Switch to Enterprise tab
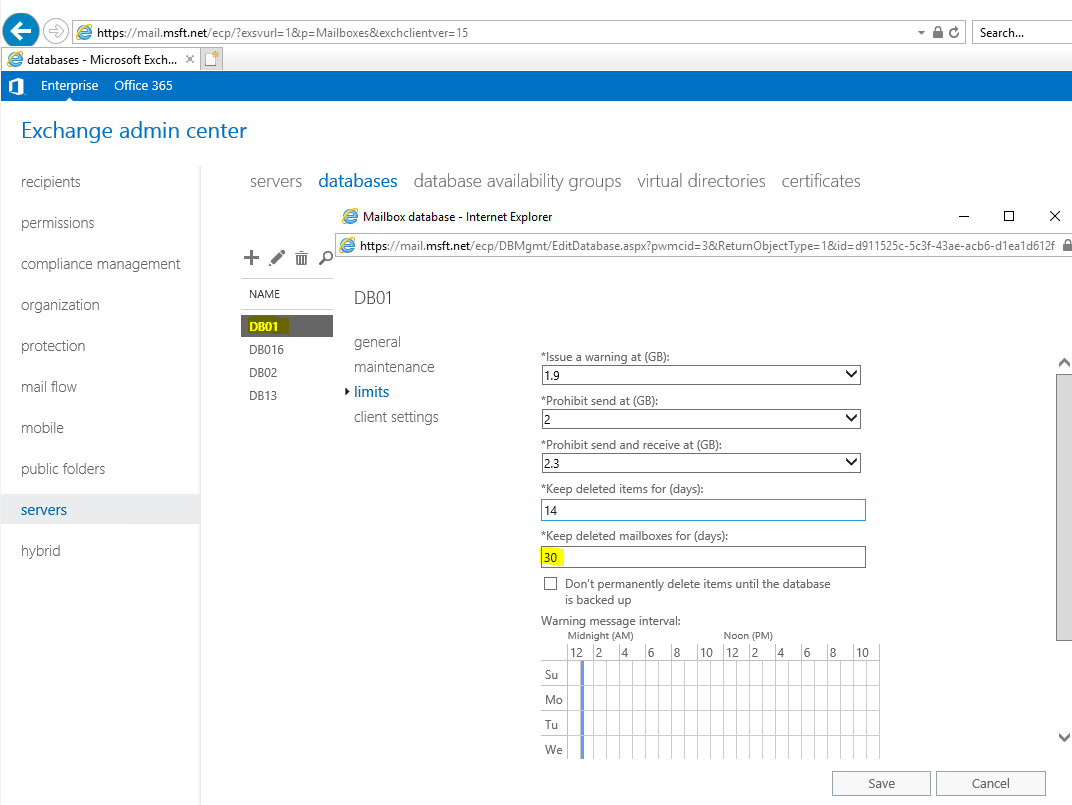The image size is (1072, 805). (x=69, y=85)
